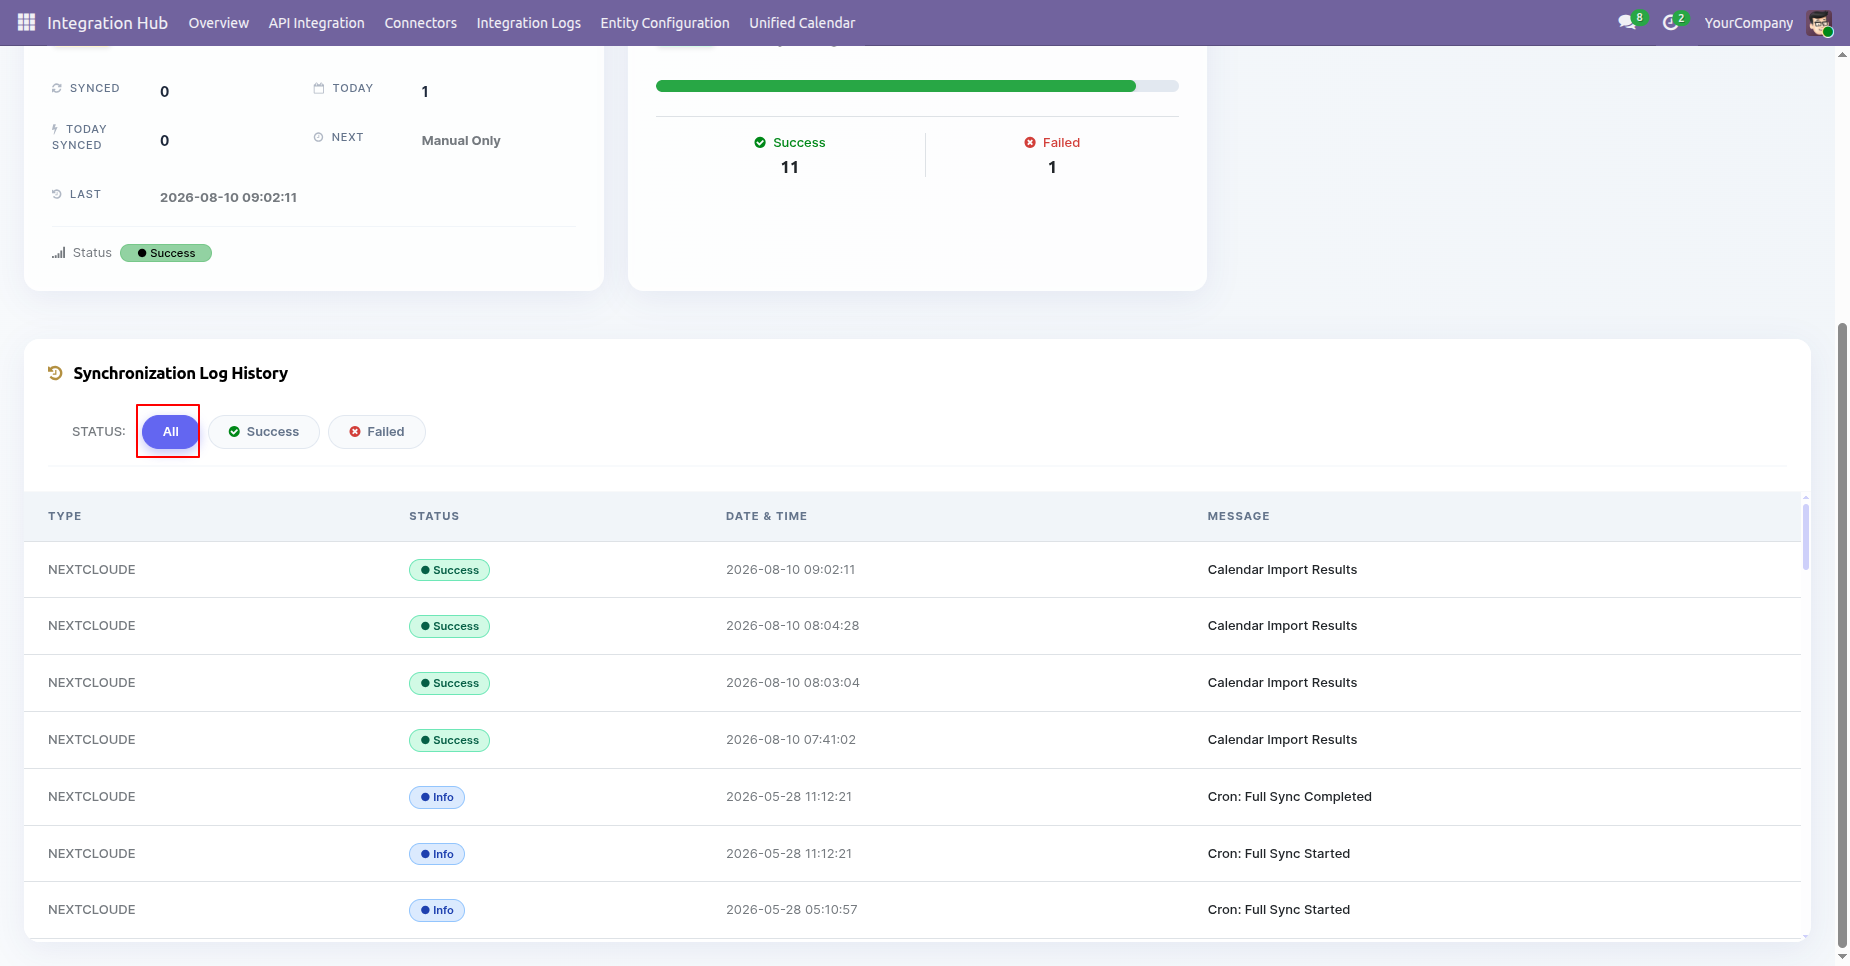Open the Connectors menu

(420, 23)
